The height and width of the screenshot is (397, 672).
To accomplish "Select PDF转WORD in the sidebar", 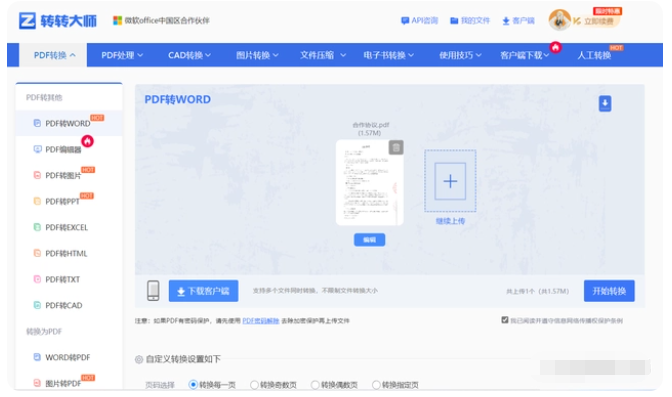I will (x=69, y=123).
